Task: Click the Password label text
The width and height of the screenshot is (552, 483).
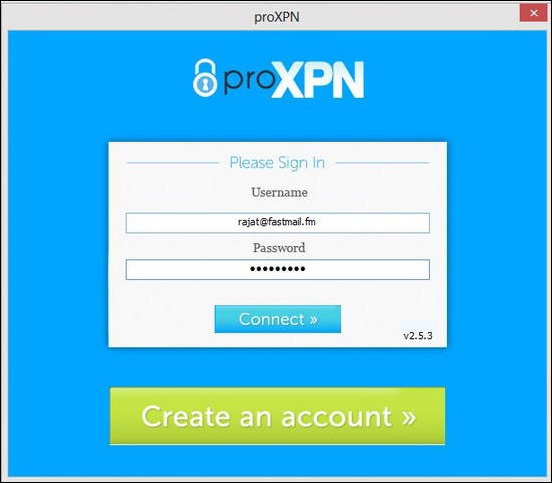Action: coord(279,247)
